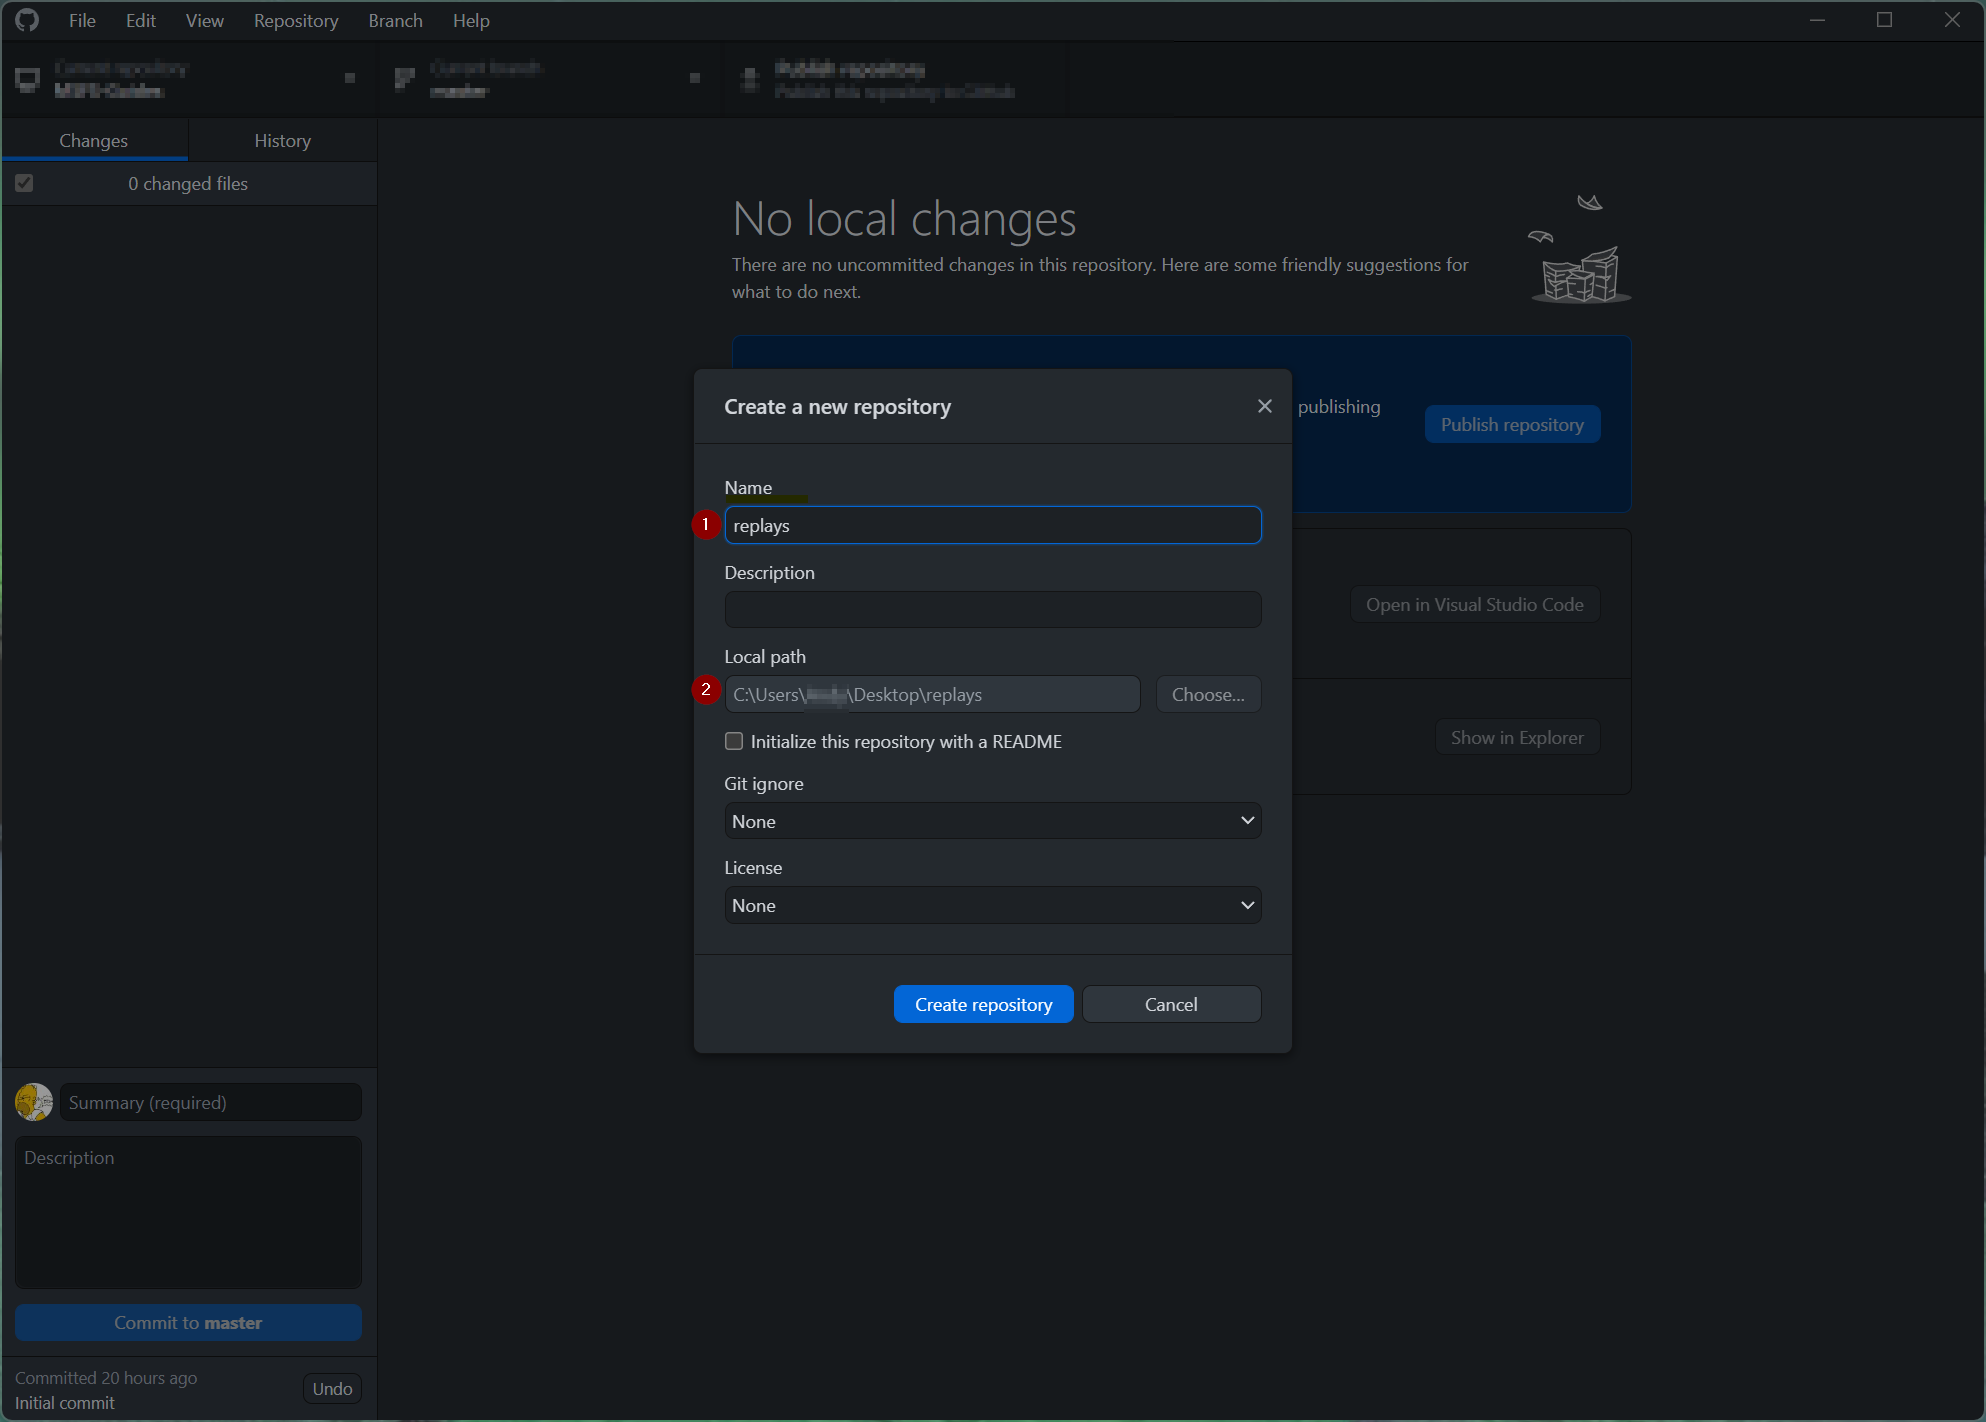This screenshot has height=1422, width=1986.
Task: Focus the repository Name input field
Action: (992, 525)
